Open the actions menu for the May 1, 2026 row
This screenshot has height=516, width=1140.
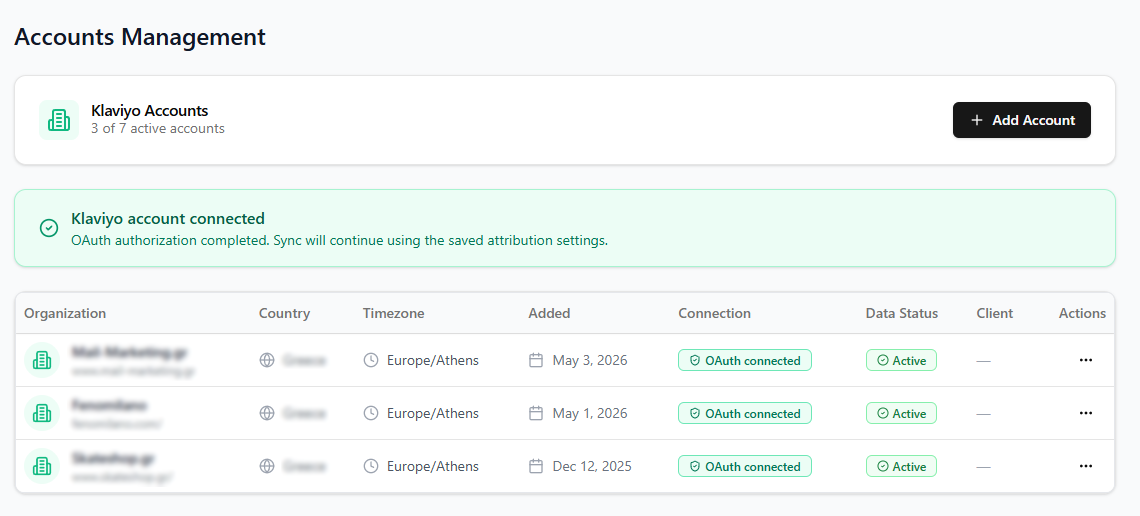point(1085,413)
